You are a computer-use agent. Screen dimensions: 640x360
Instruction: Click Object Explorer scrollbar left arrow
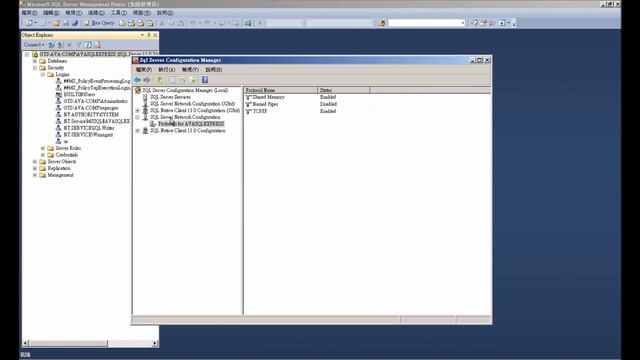(25, 344)
